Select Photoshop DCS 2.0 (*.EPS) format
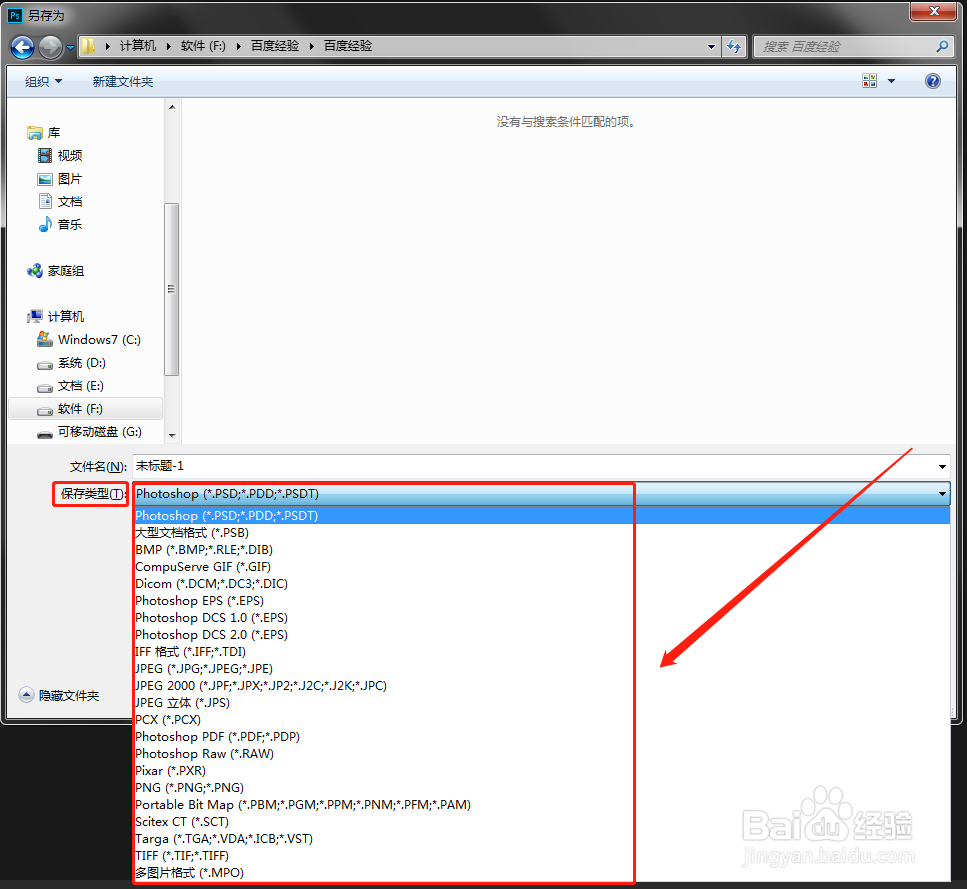The width and height of the screenshot is (967, 889). (541, 634)
